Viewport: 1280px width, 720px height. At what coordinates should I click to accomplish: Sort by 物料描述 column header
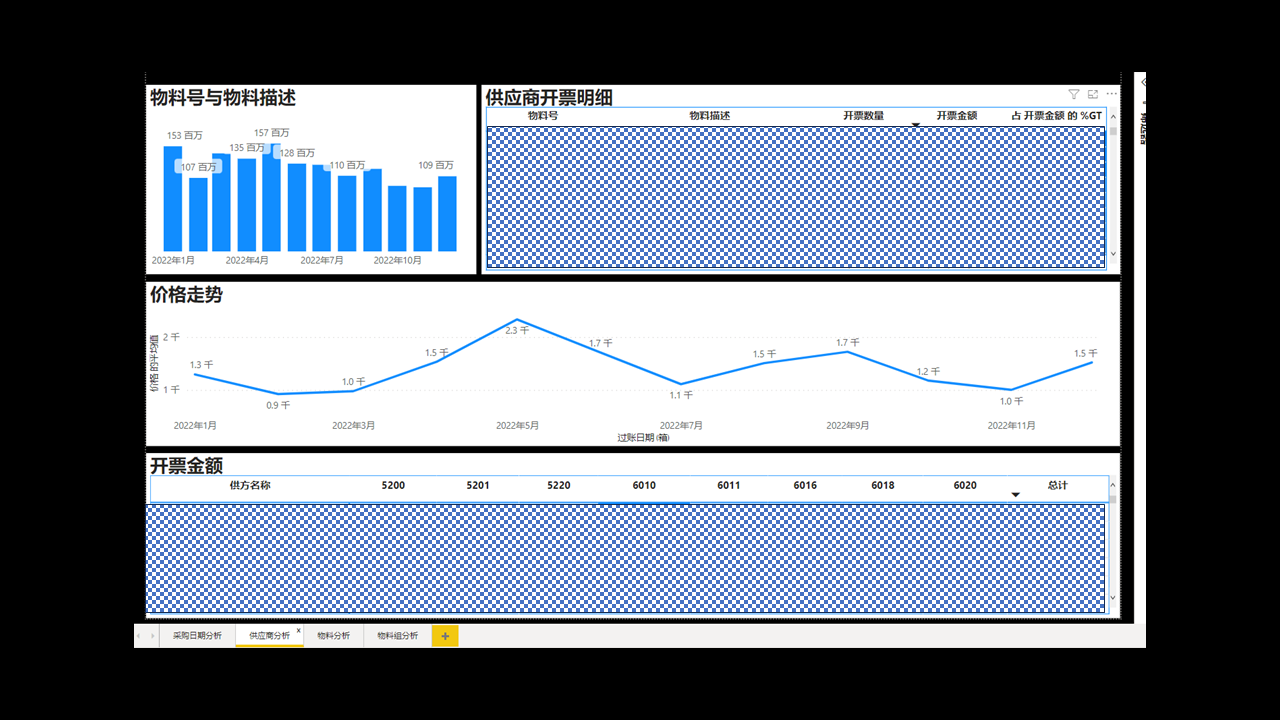[x=710, y=116]
